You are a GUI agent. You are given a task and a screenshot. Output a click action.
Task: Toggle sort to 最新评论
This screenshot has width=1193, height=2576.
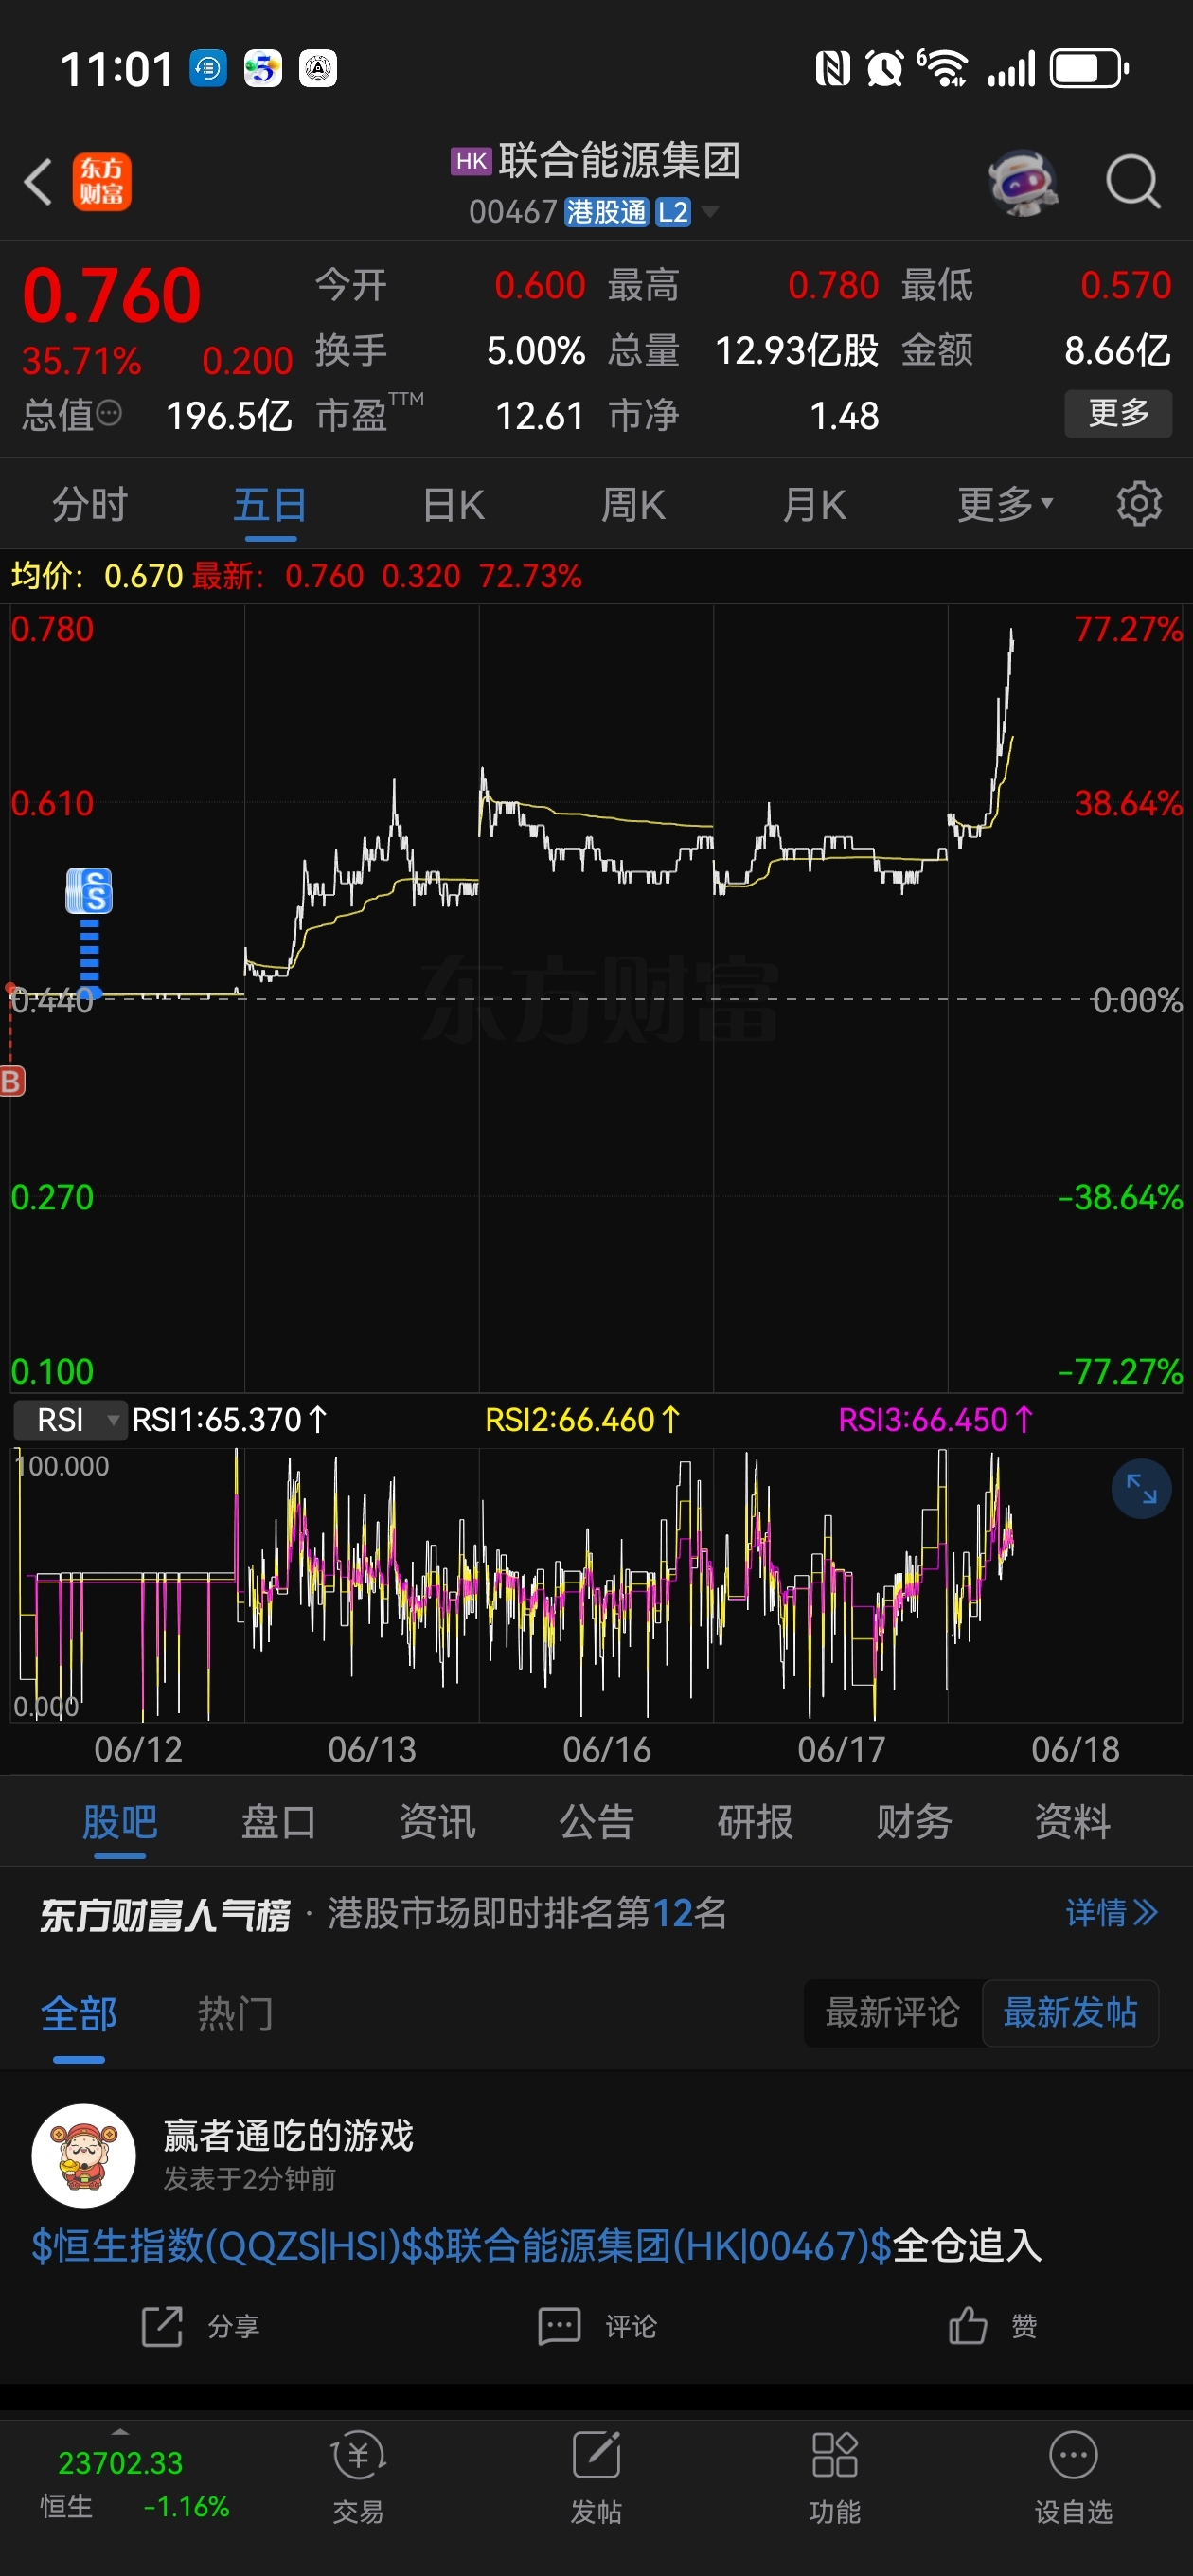coord(893,2012)
